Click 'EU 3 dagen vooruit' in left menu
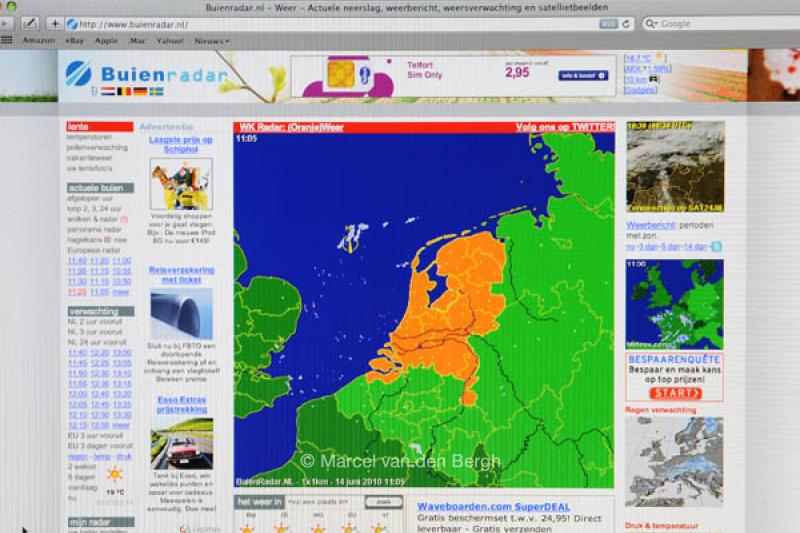Screen dimensions: 800x533 [x=100, y=446]
